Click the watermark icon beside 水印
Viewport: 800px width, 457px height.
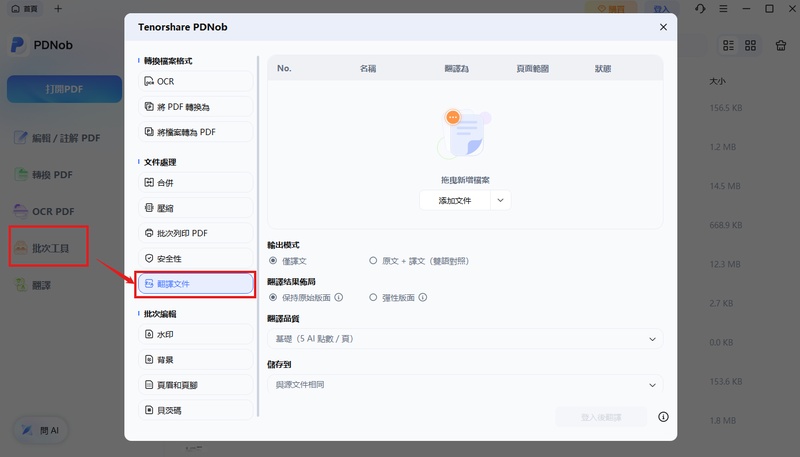149,334
